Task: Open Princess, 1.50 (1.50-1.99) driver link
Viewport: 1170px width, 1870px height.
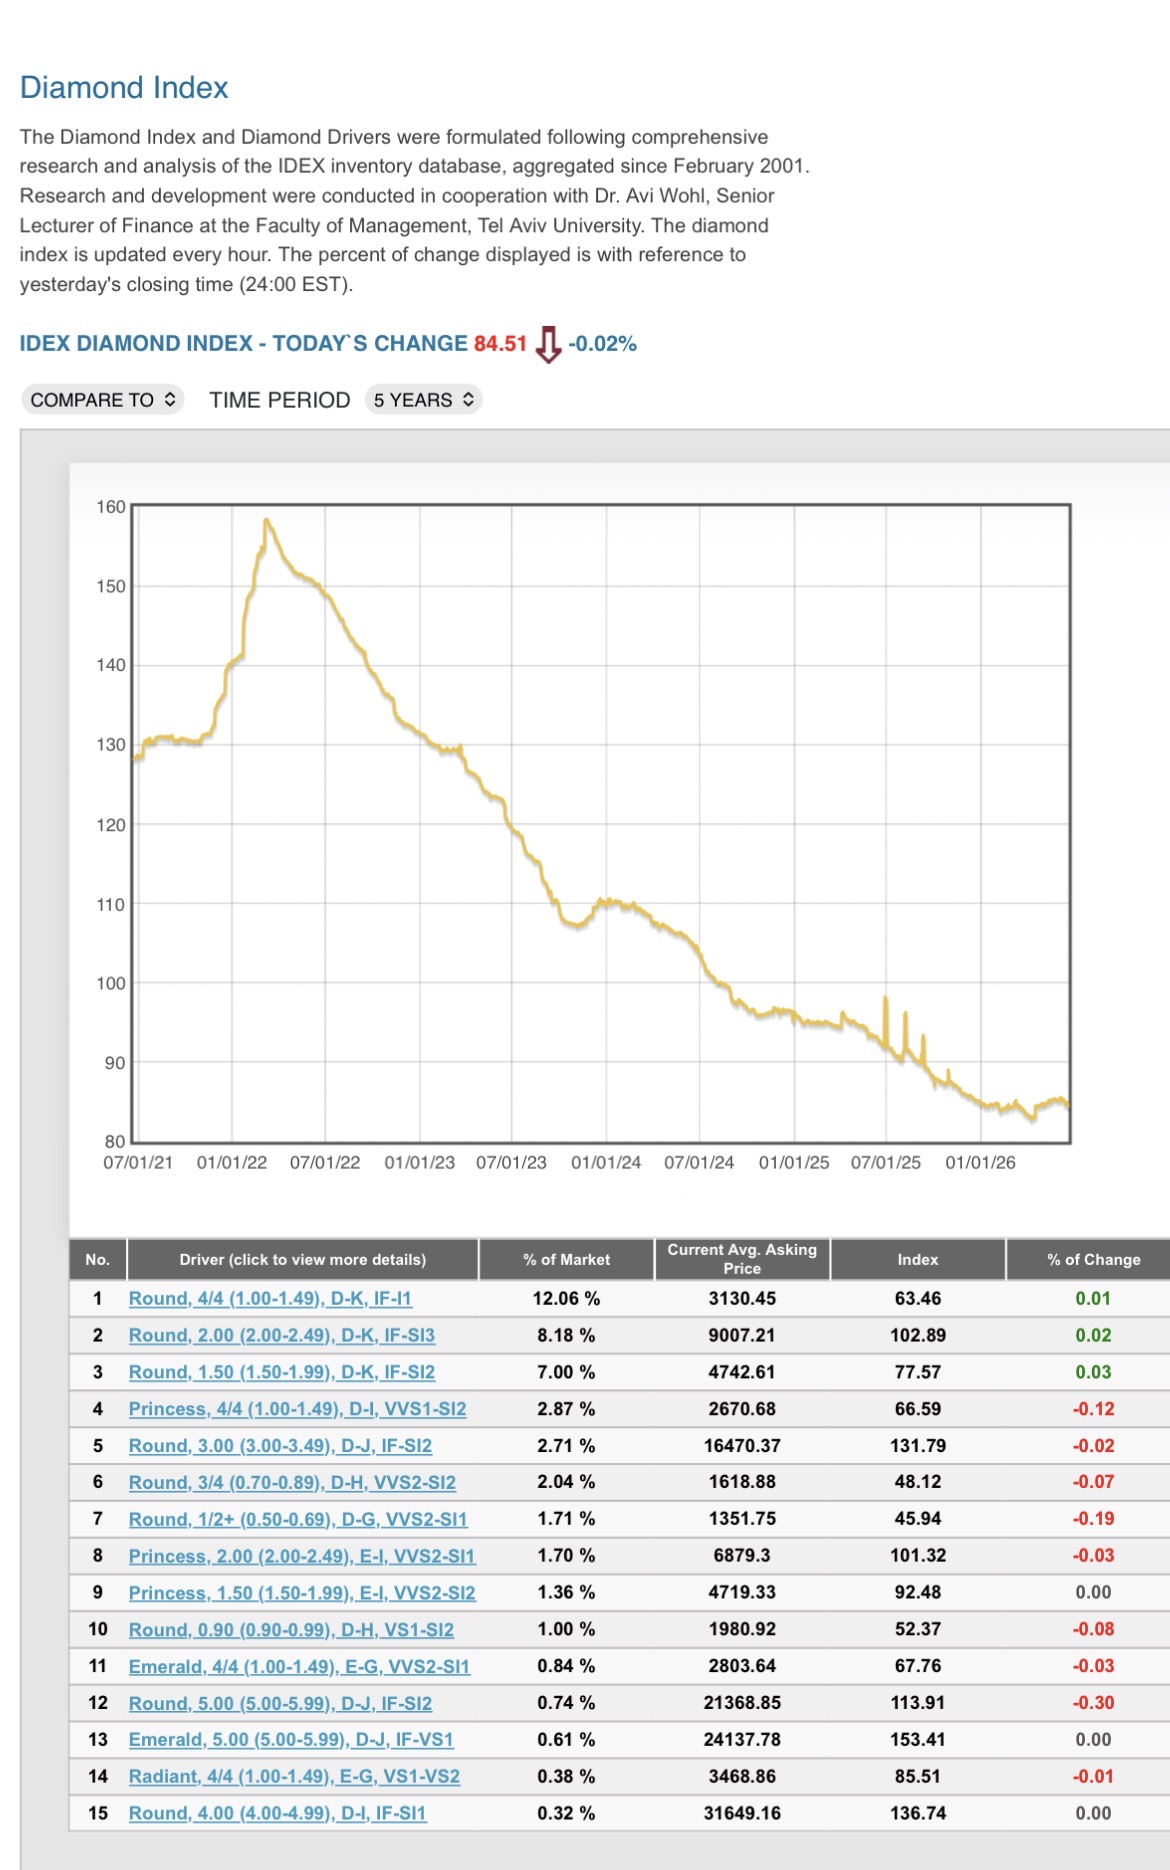Action: 302,1593
